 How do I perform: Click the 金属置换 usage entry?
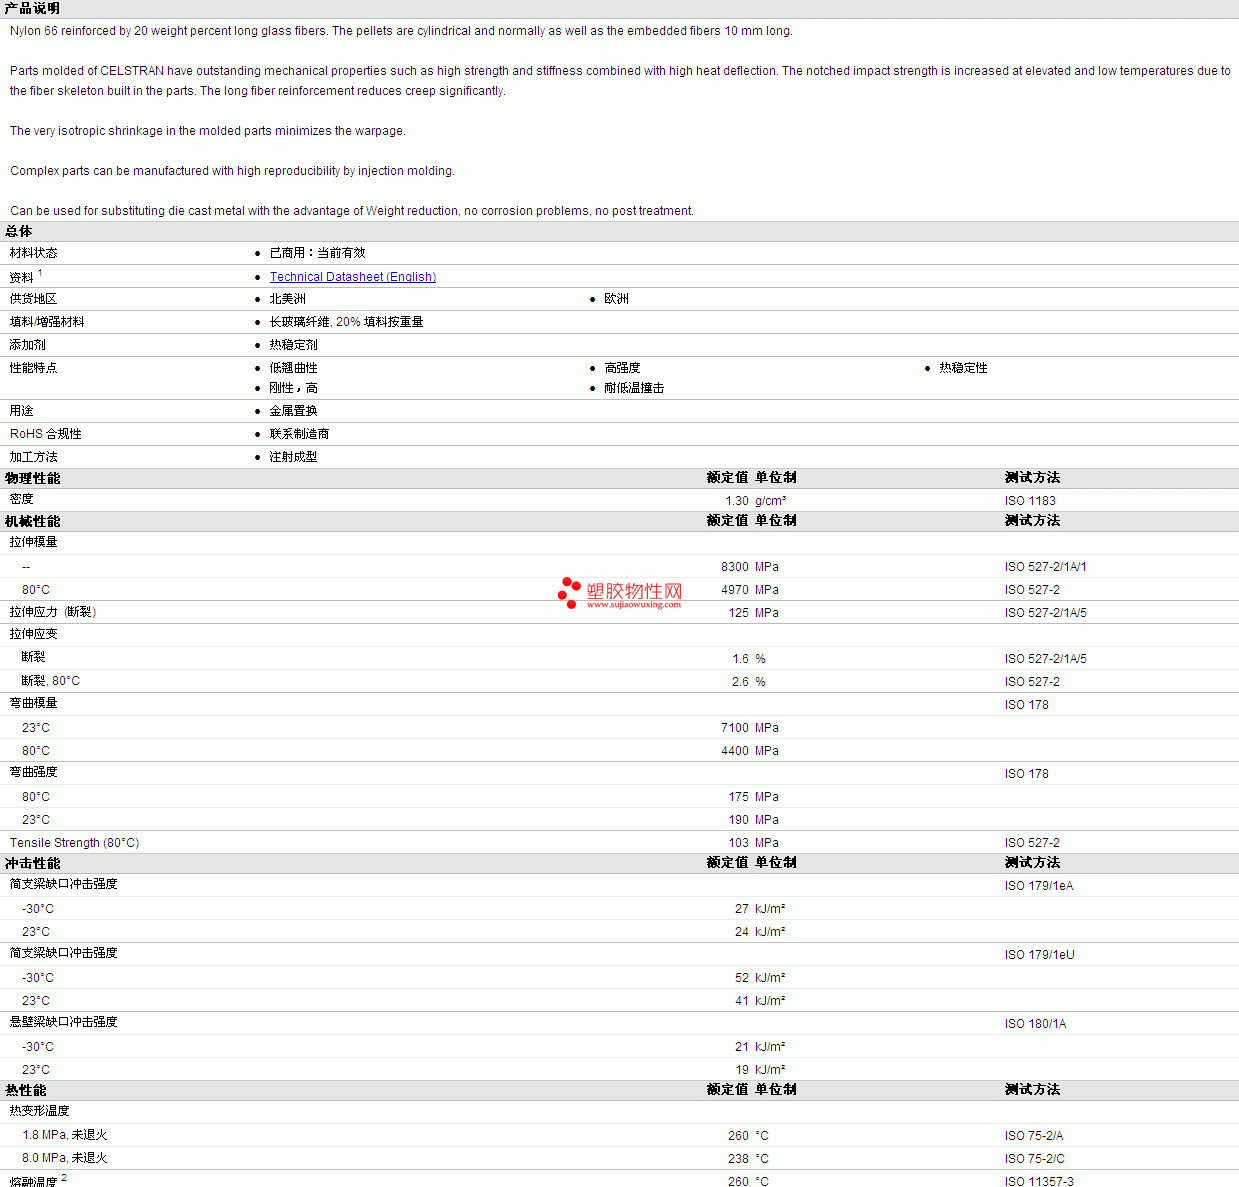pyautogui.click(x=293, y=411)
